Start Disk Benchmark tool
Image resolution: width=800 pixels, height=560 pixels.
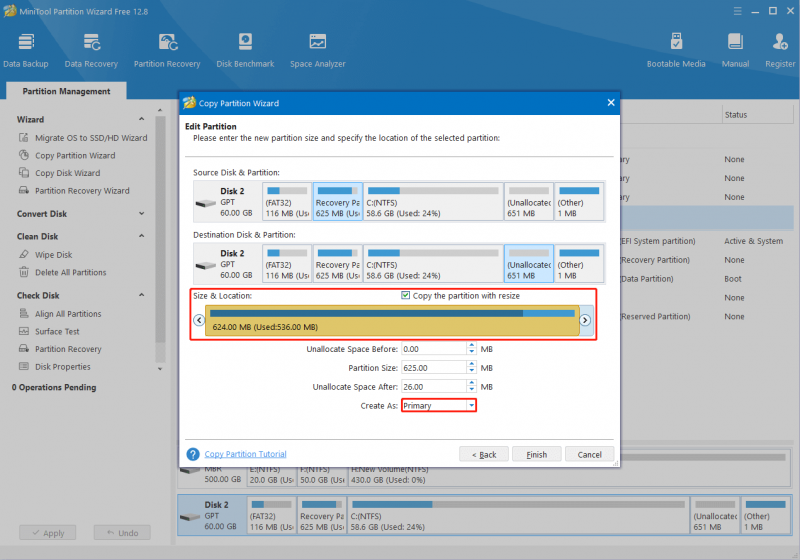pos(245,50)
